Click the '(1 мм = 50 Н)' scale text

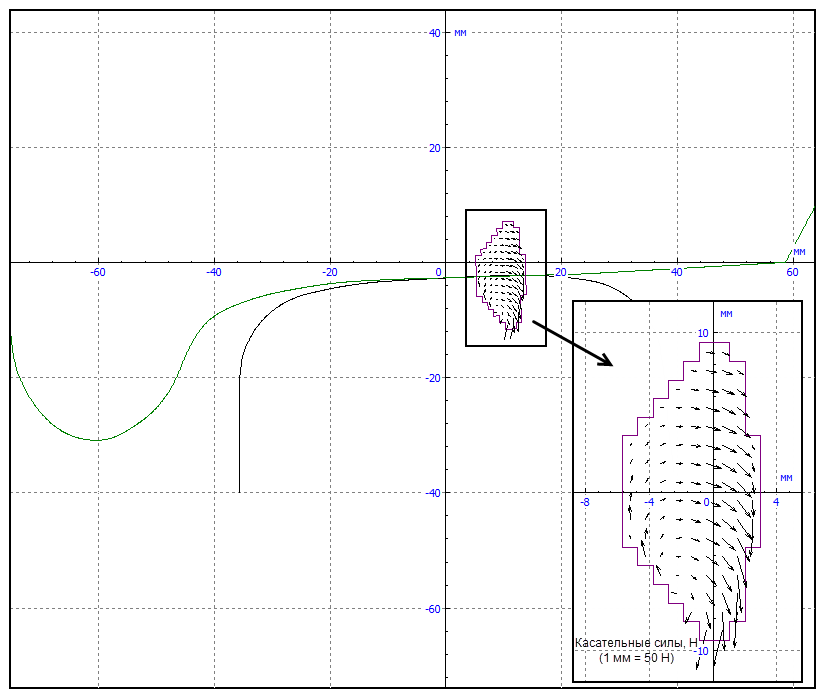click(636, 658)
